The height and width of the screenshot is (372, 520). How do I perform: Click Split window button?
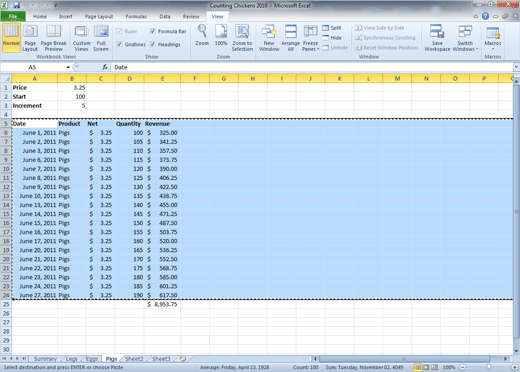[332, 28]
